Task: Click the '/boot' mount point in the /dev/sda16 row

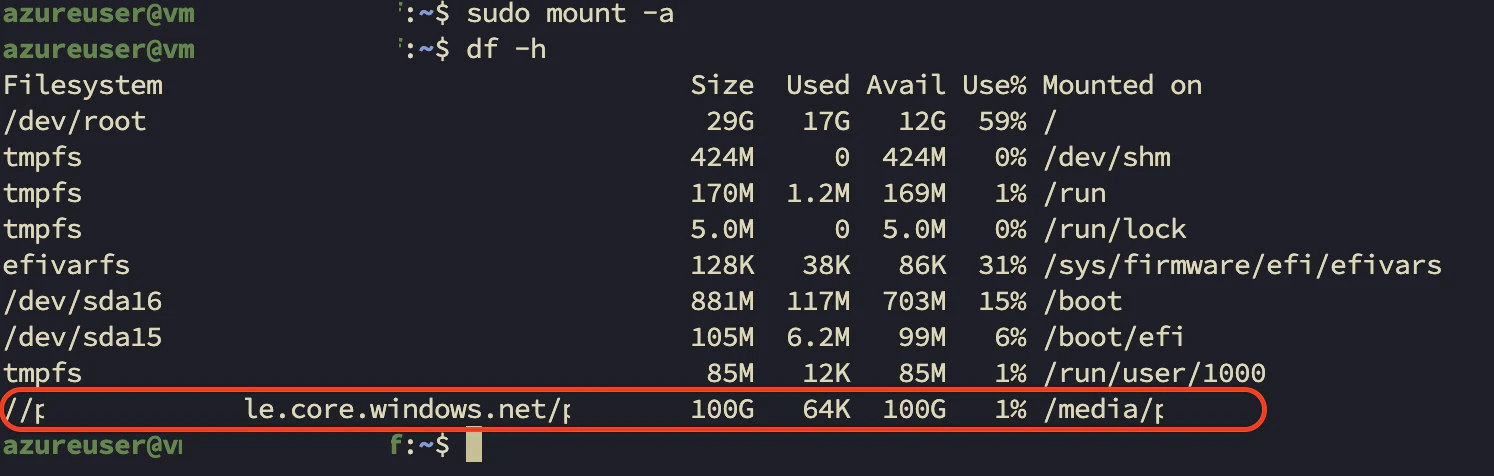Action: pyautogui.click(x=1082, y=302)
